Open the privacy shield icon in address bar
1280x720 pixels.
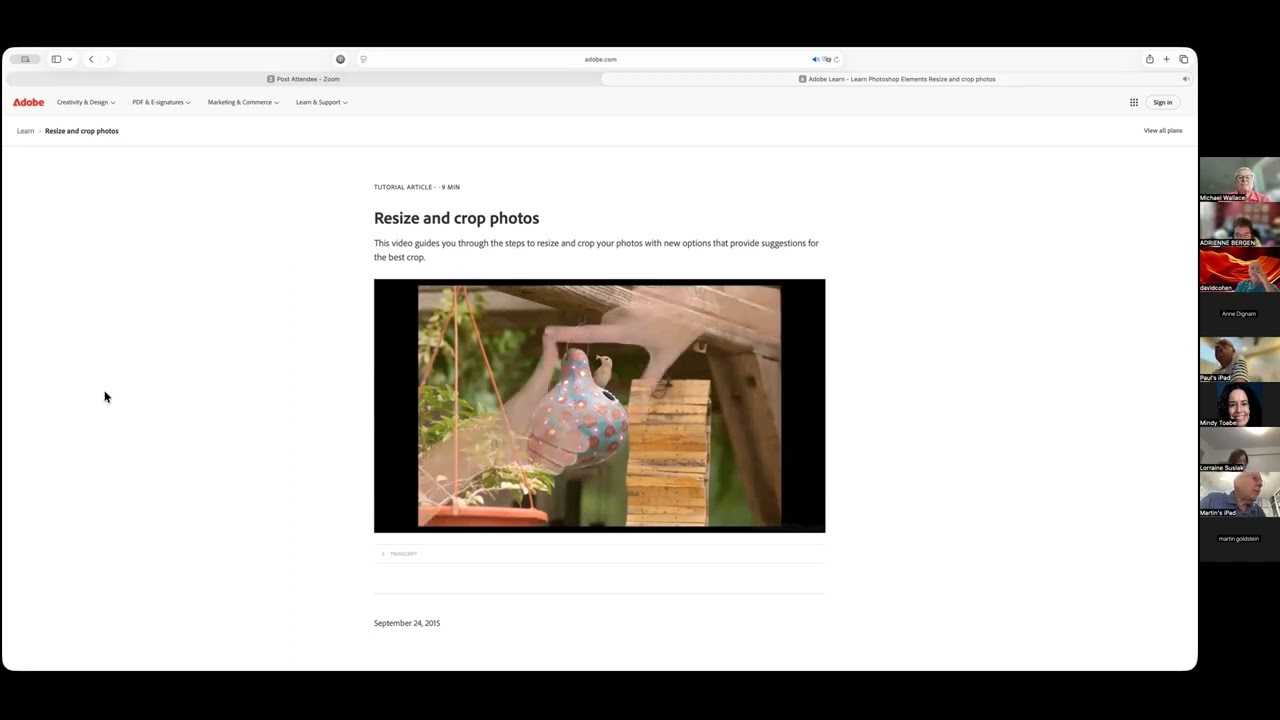[340, 59]
